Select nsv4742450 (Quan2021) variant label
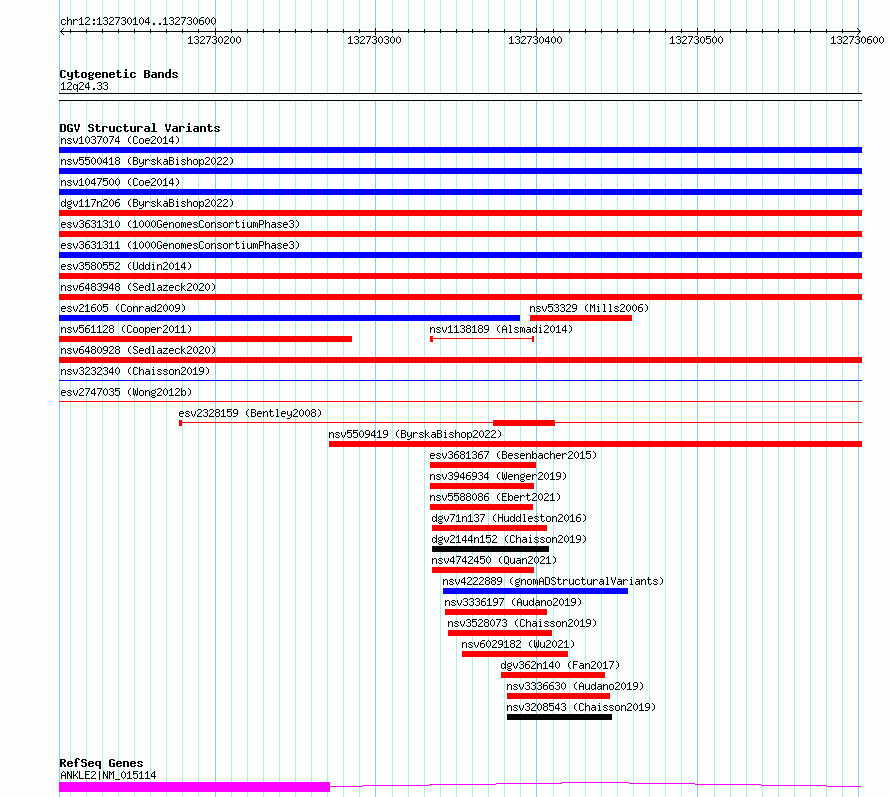Viewport: 890px width, 797px height. (494, 560)
